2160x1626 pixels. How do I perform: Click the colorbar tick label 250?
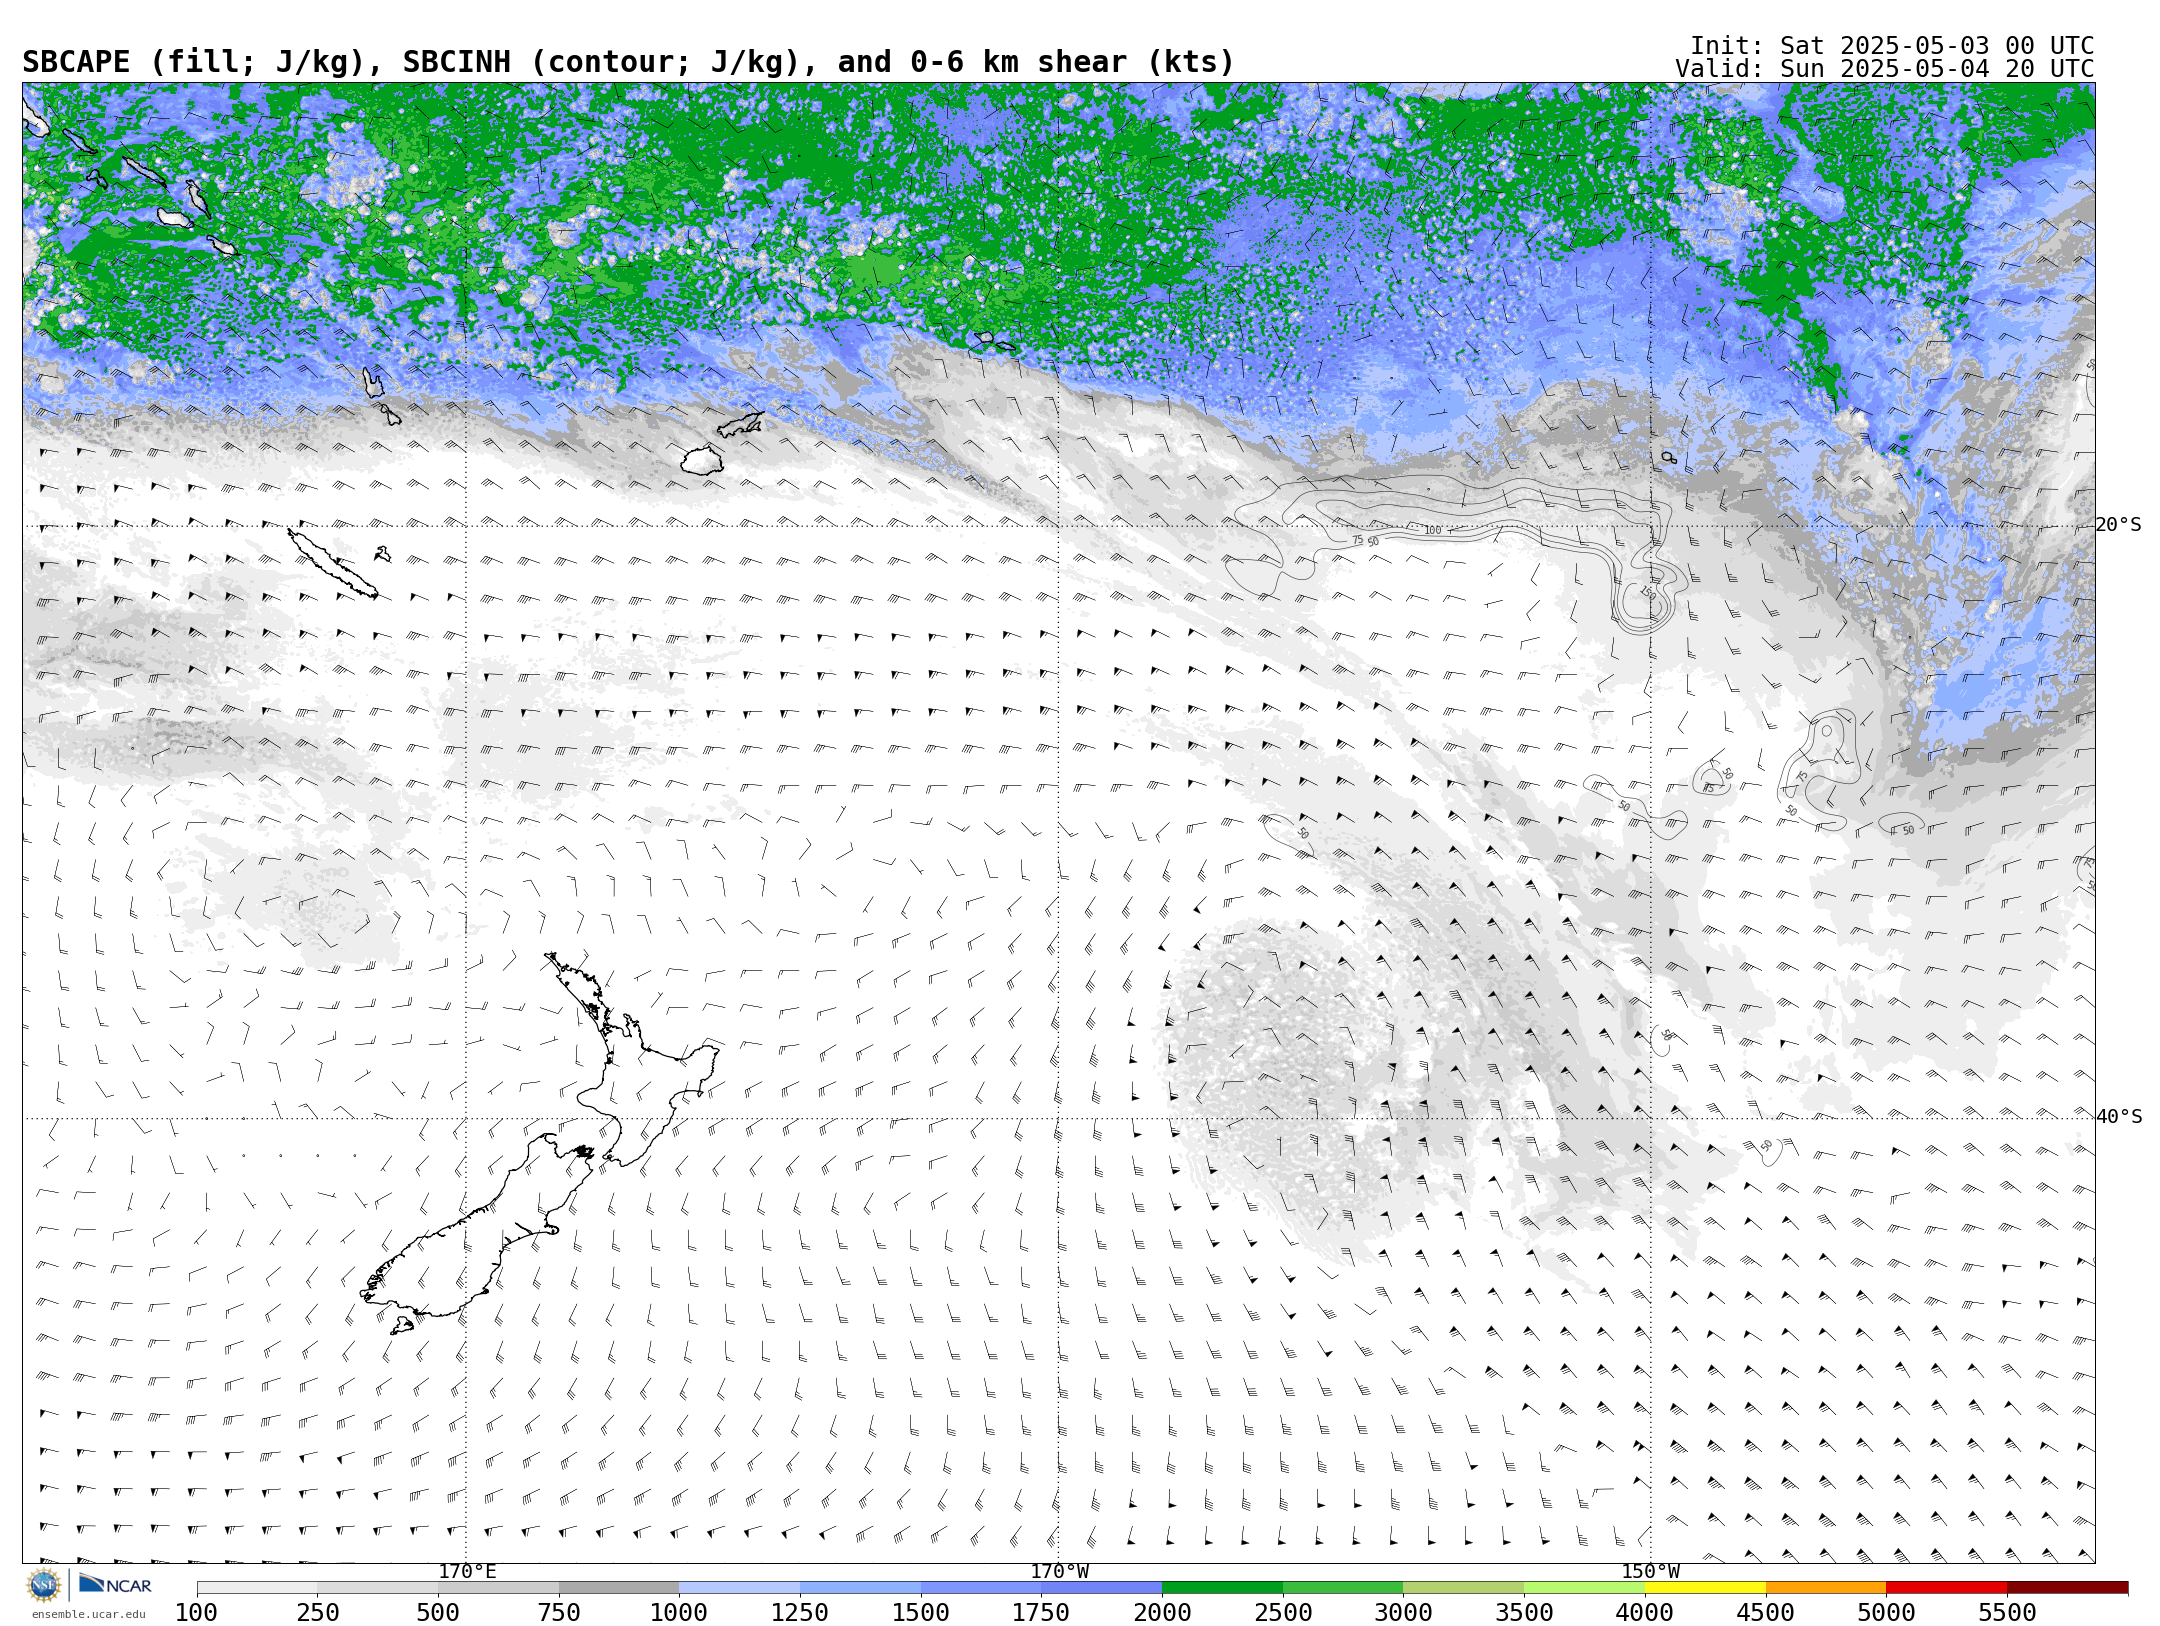tap(318, 1613)
